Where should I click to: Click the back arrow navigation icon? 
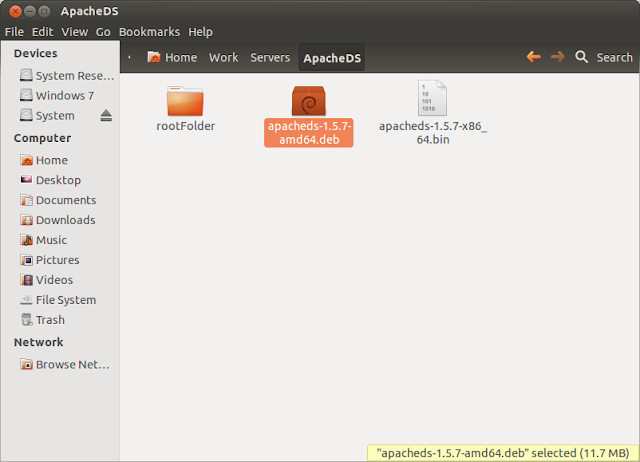pyautogui.click(x=533, y=57)
